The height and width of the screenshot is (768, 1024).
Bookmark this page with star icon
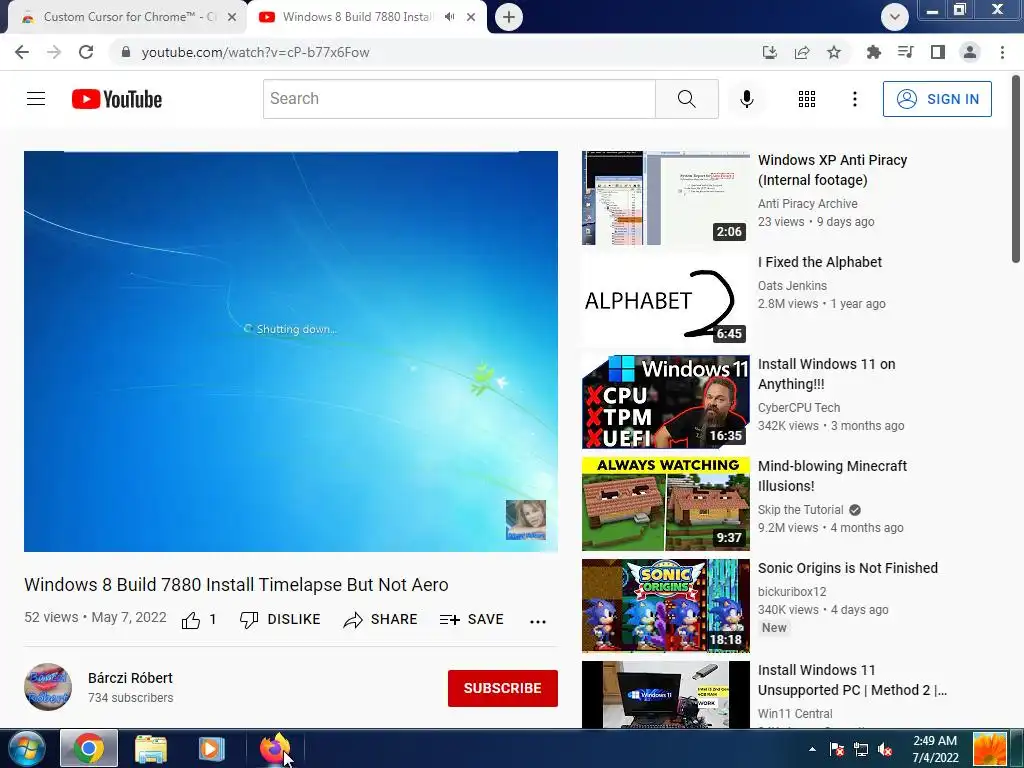(834, 52)
